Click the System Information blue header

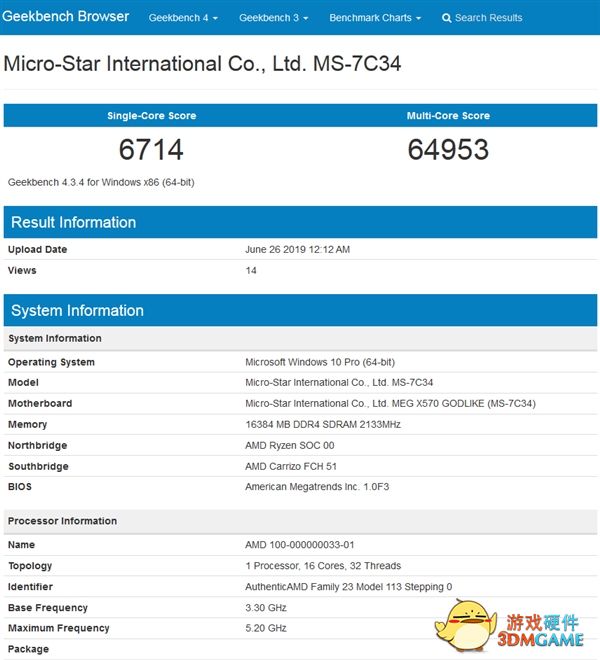(300, 310)
